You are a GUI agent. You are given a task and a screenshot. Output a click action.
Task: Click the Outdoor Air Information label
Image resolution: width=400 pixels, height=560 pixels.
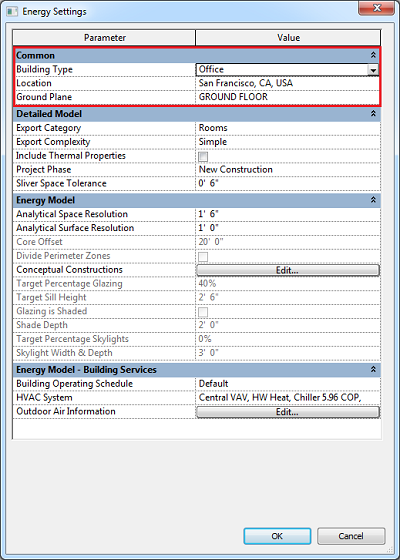click(x=66, y=411)
